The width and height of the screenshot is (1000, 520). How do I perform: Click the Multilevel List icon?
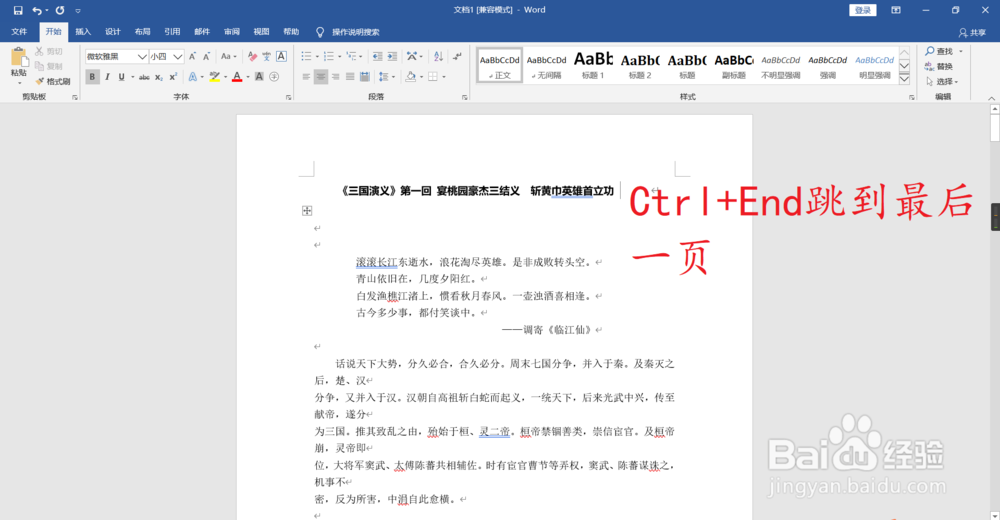click(x=351, y=57)
